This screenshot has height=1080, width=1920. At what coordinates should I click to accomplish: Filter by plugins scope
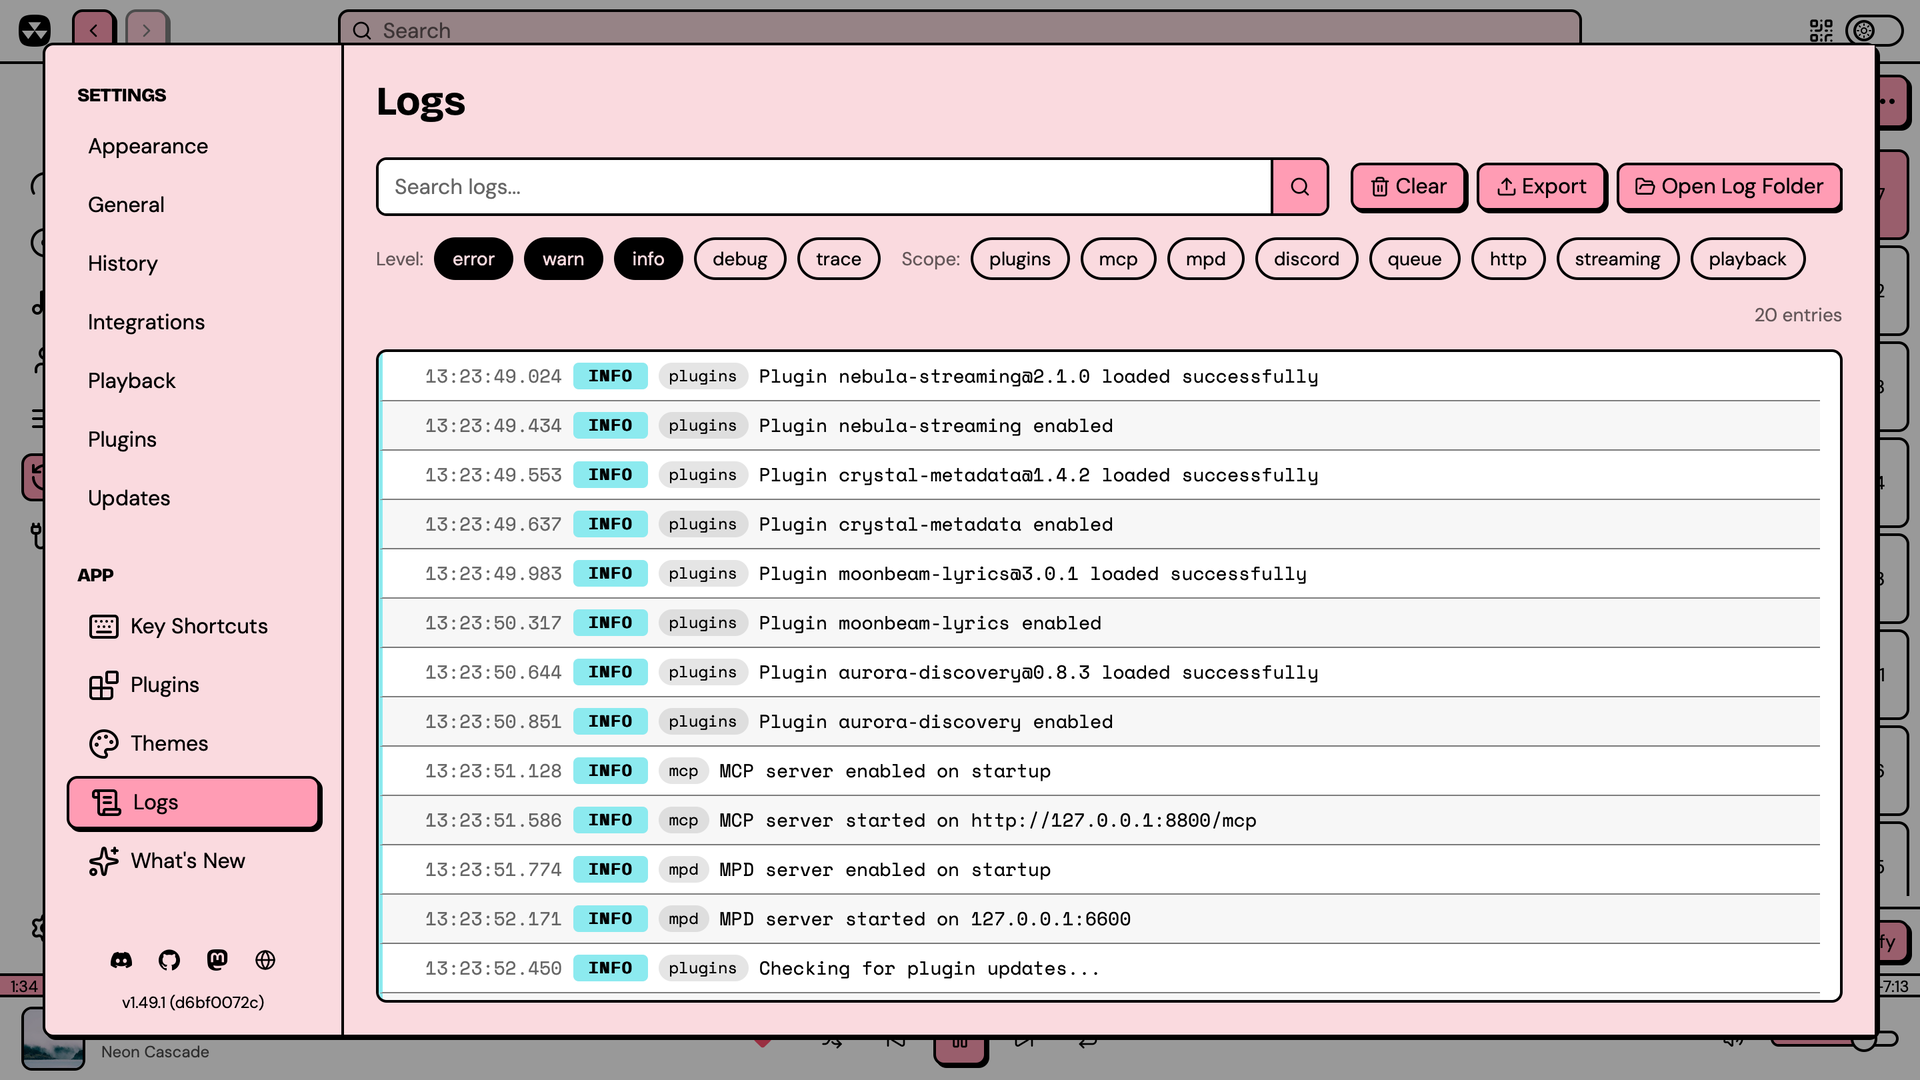1020,259
